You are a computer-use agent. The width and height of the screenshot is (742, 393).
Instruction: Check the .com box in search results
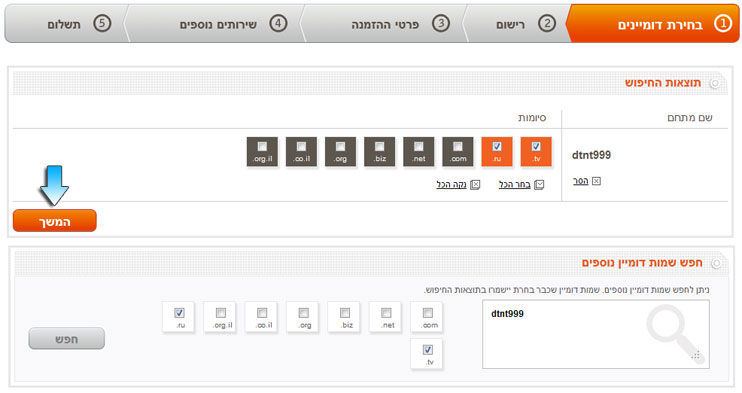458,146
